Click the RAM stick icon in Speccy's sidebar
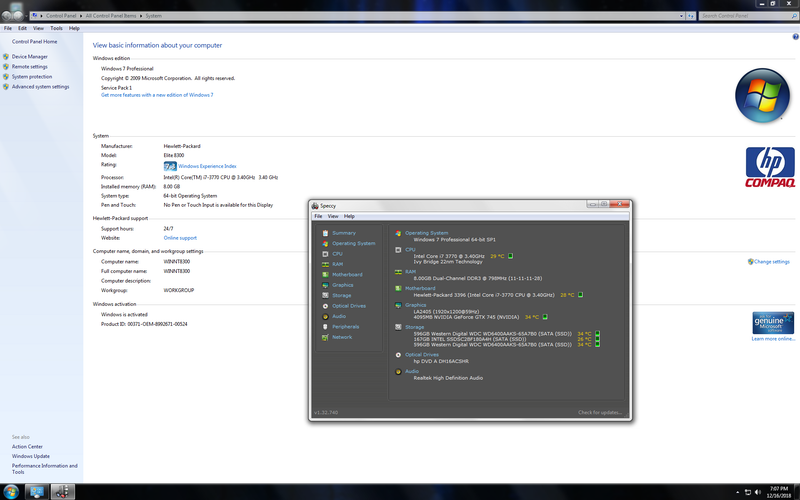 point(325,264)
